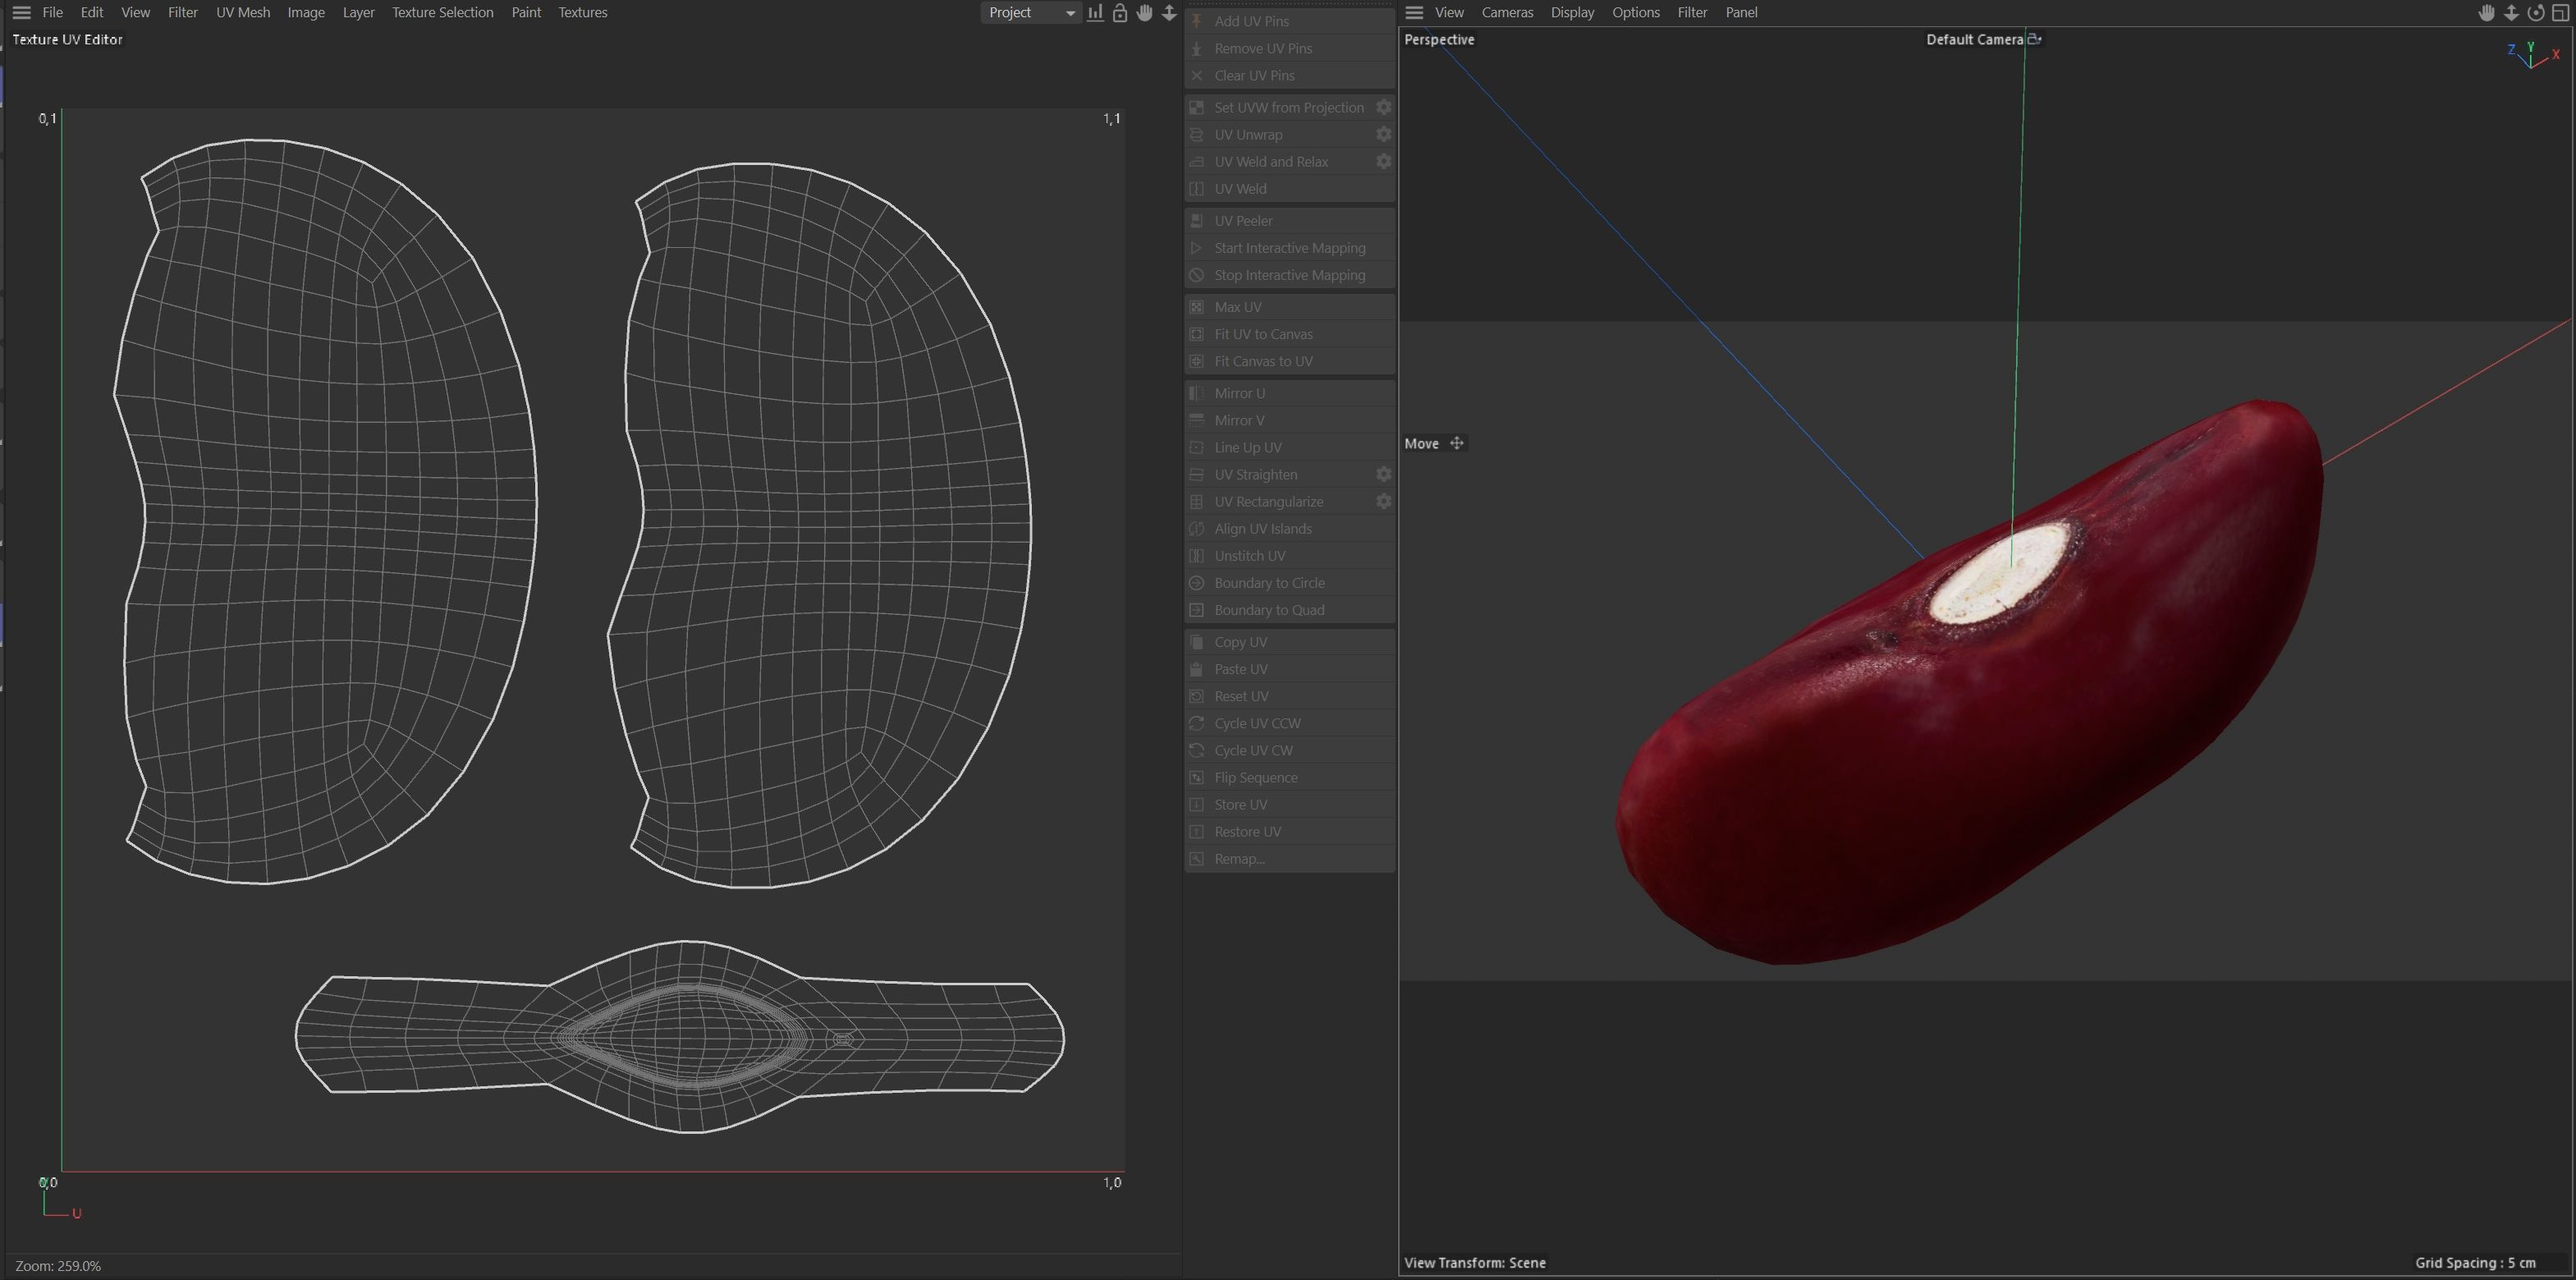Click the UV Weld command
This screenshot has width=2576, height=1280.
coord(1289,188)
